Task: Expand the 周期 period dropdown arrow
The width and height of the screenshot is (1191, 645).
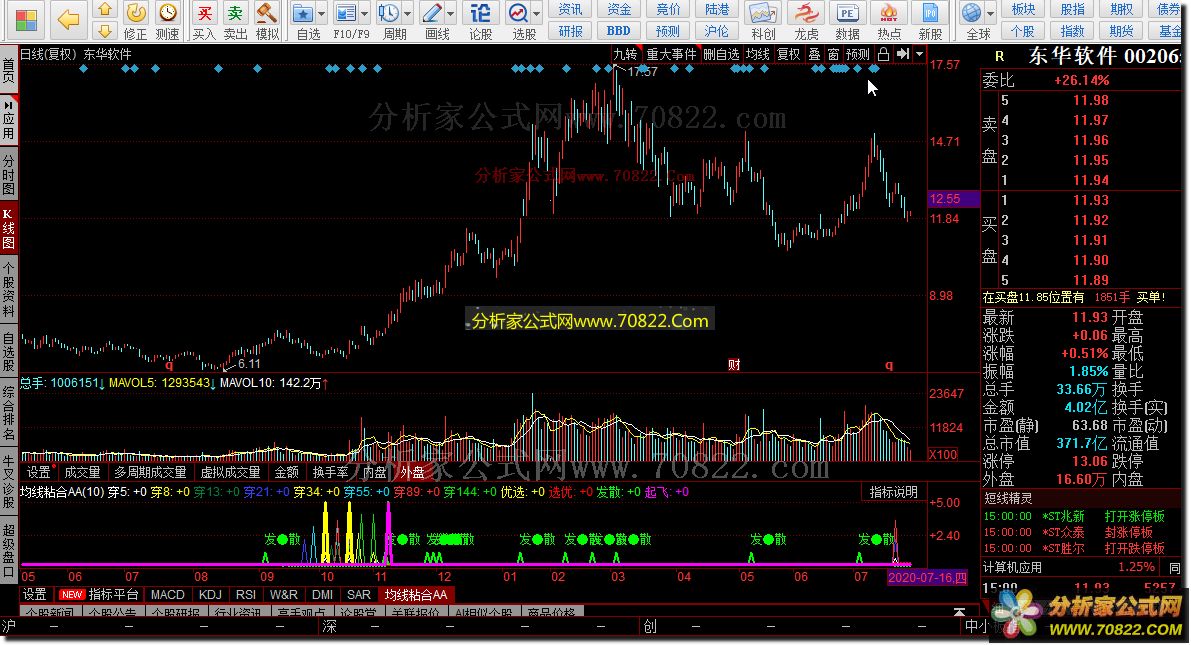Action: coord(408,14)
